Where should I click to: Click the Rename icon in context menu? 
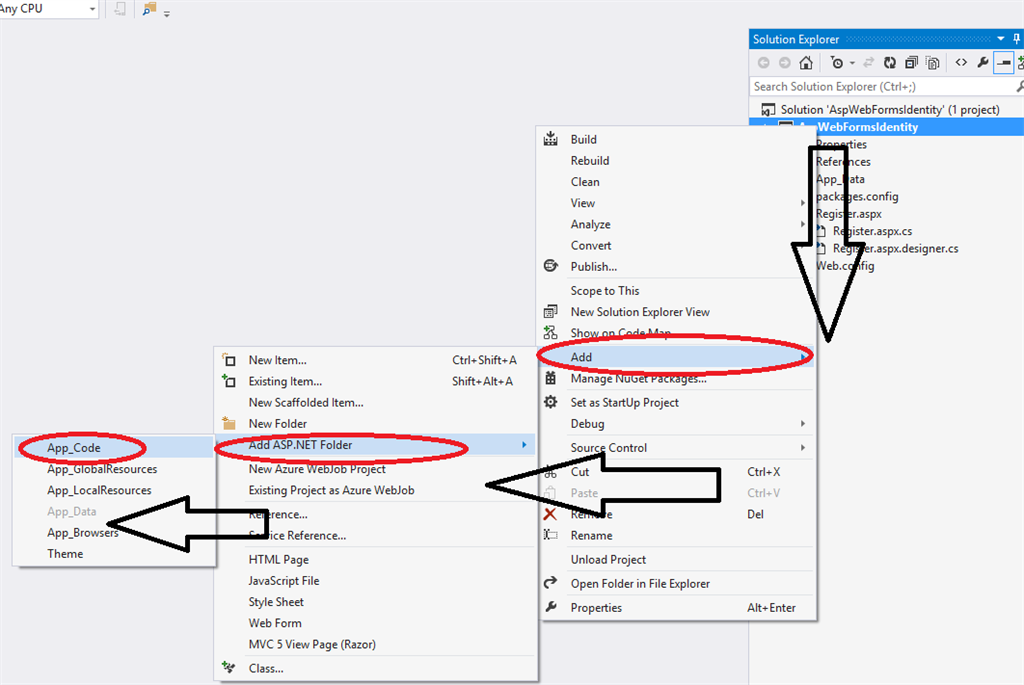pyautogui.click(x=551, y=535)
